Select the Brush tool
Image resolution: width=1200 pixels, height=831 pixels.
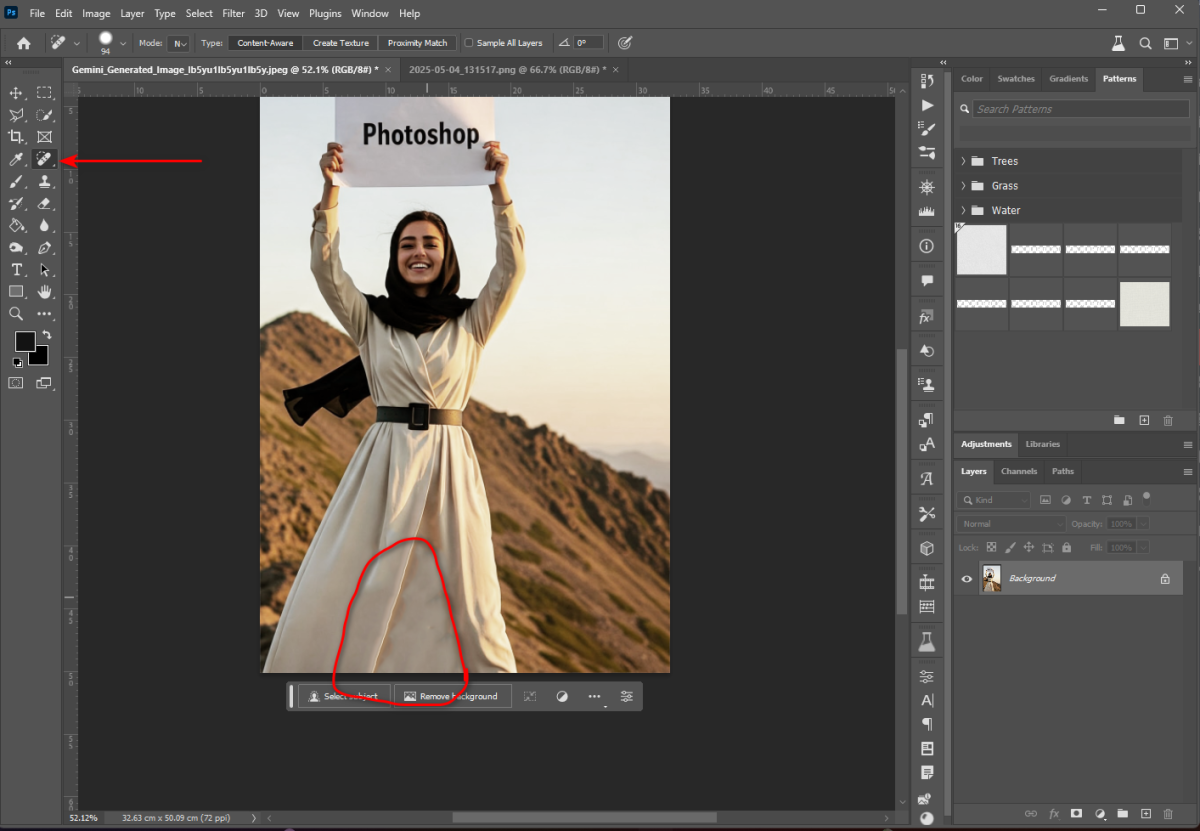tap(16, 181)
